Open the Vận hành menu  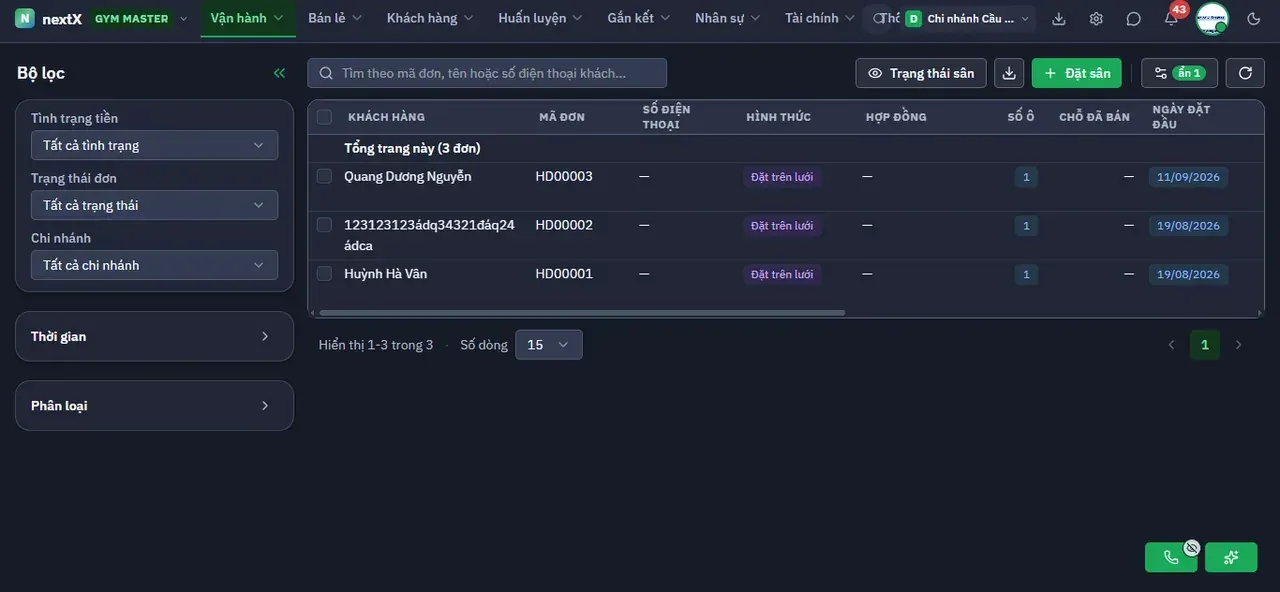[247, 18]
